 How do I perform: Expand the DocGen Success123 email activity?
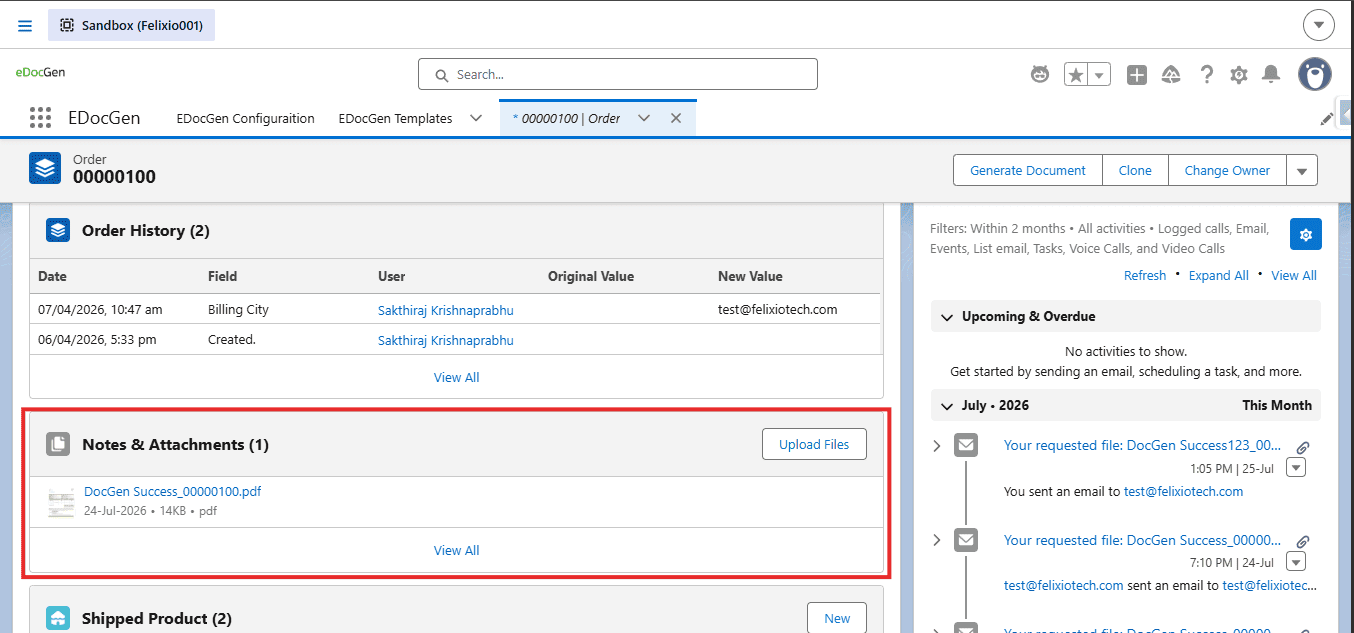[x=937, y=446]
